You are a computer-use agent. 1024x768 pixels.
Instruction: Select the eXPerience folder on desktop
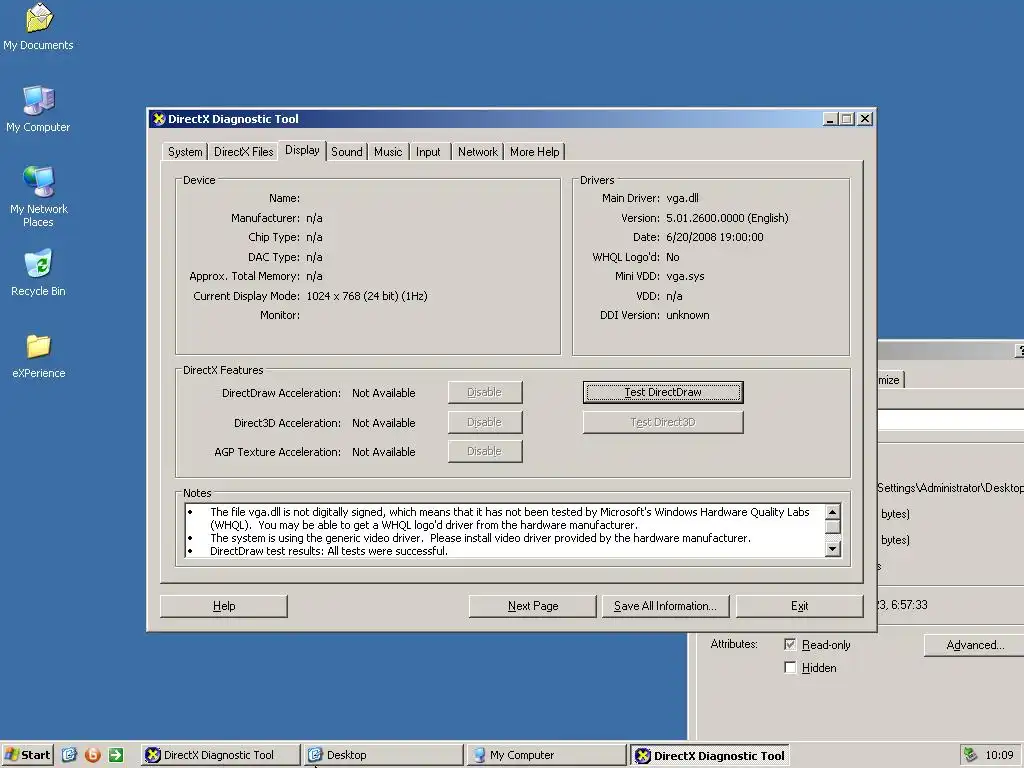[39, 356]
